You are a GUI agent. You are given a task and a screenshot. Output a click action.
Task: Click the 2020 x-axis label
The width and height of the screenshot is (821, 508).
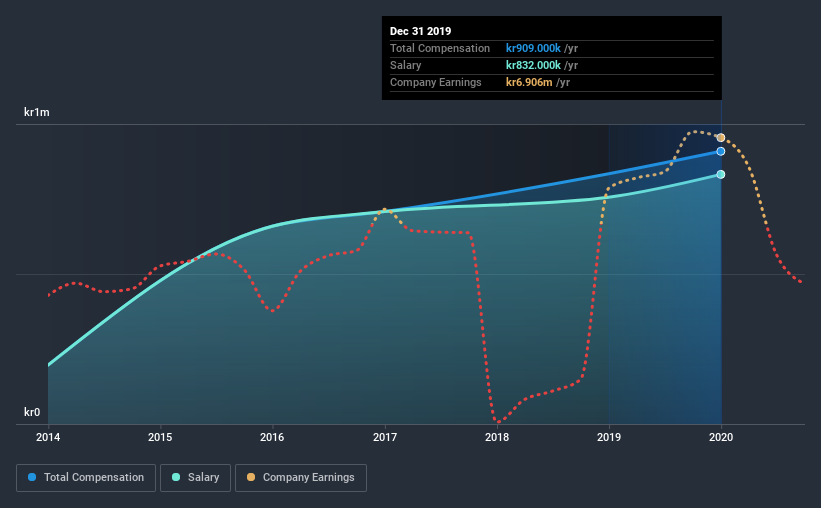pos(720,437)
